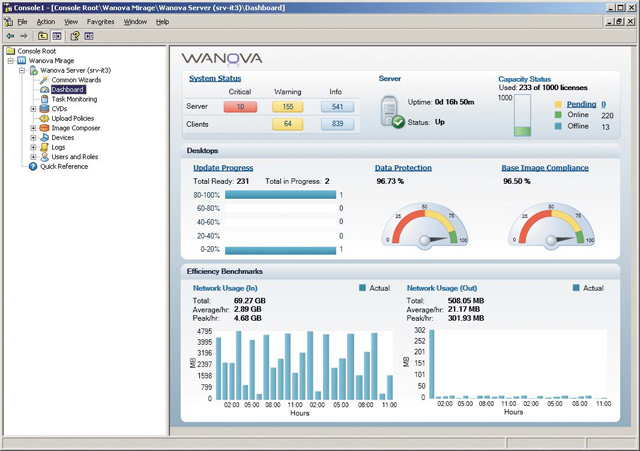Click the Users and Roles person icon
Viewport: 640px width, 451px height.
[44, 157]
